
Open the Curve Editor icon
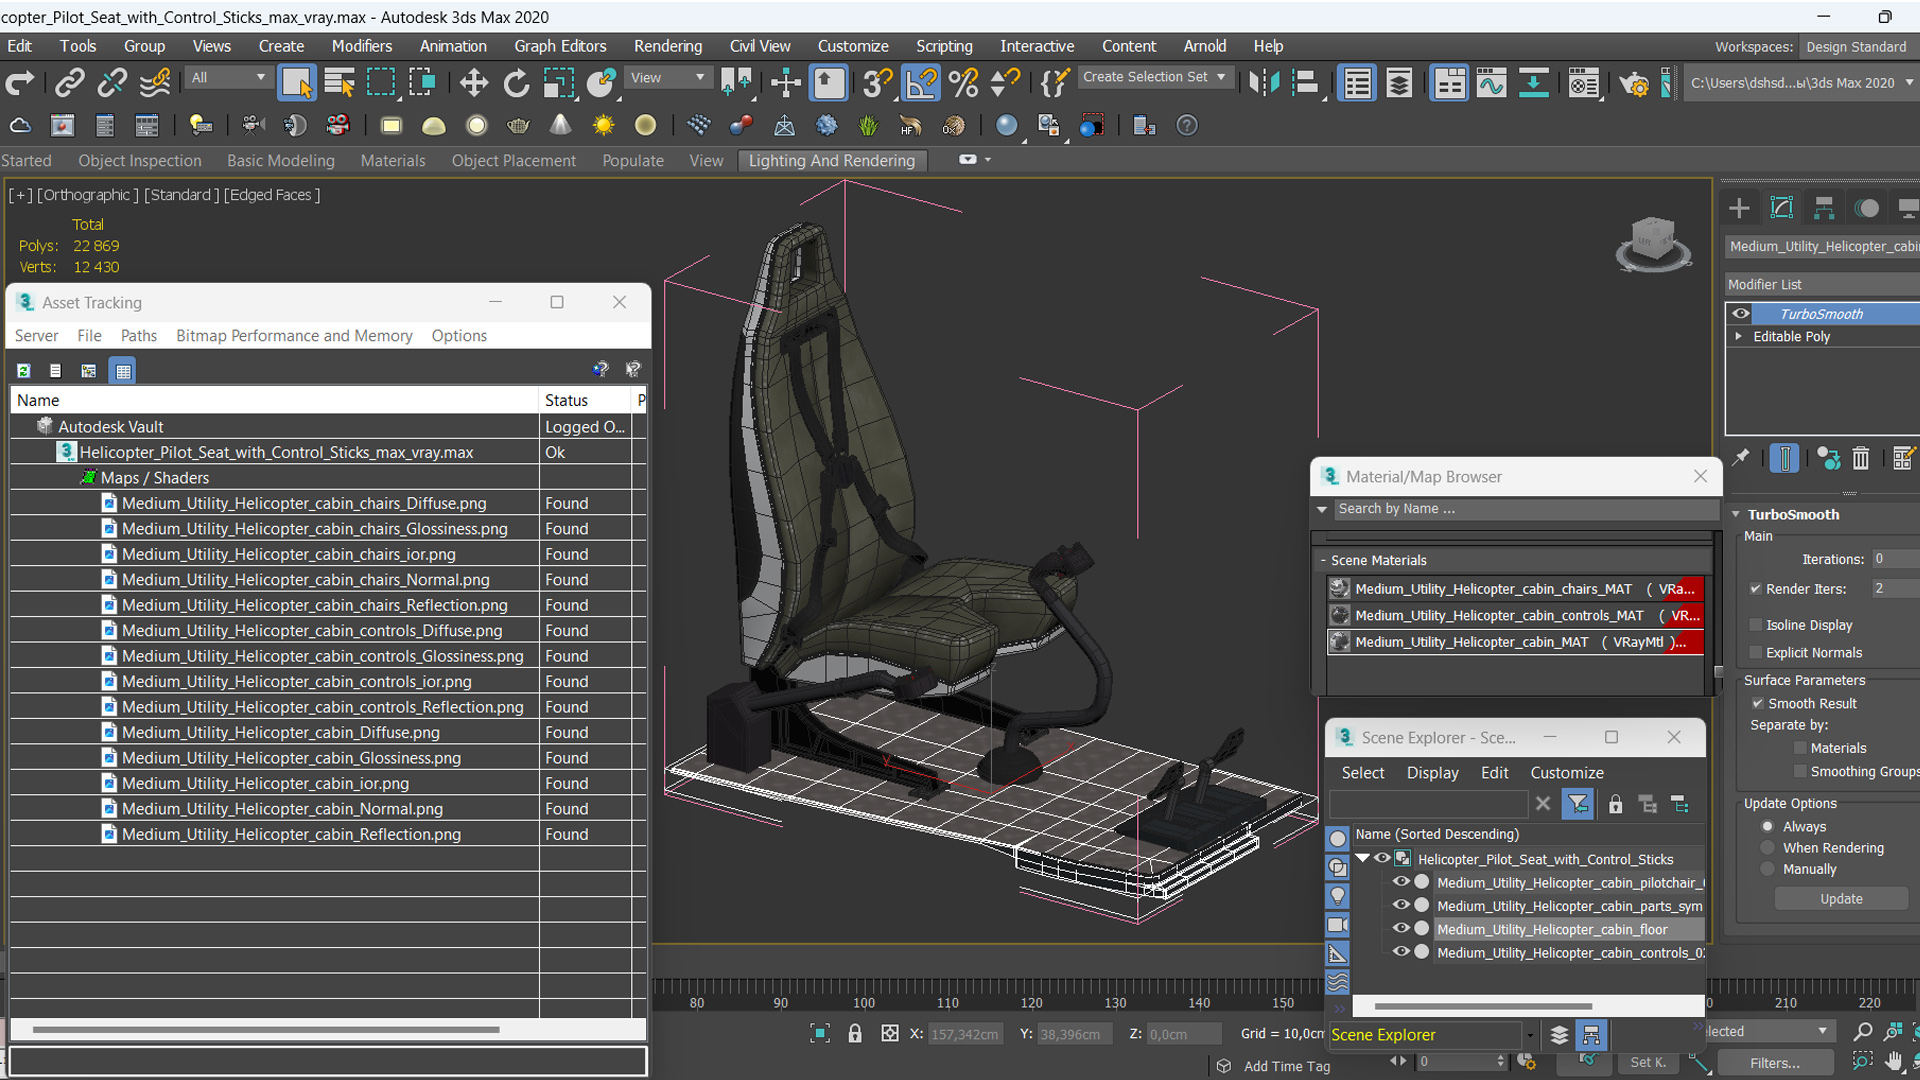pyautogui.click(x=1491, y=83)
